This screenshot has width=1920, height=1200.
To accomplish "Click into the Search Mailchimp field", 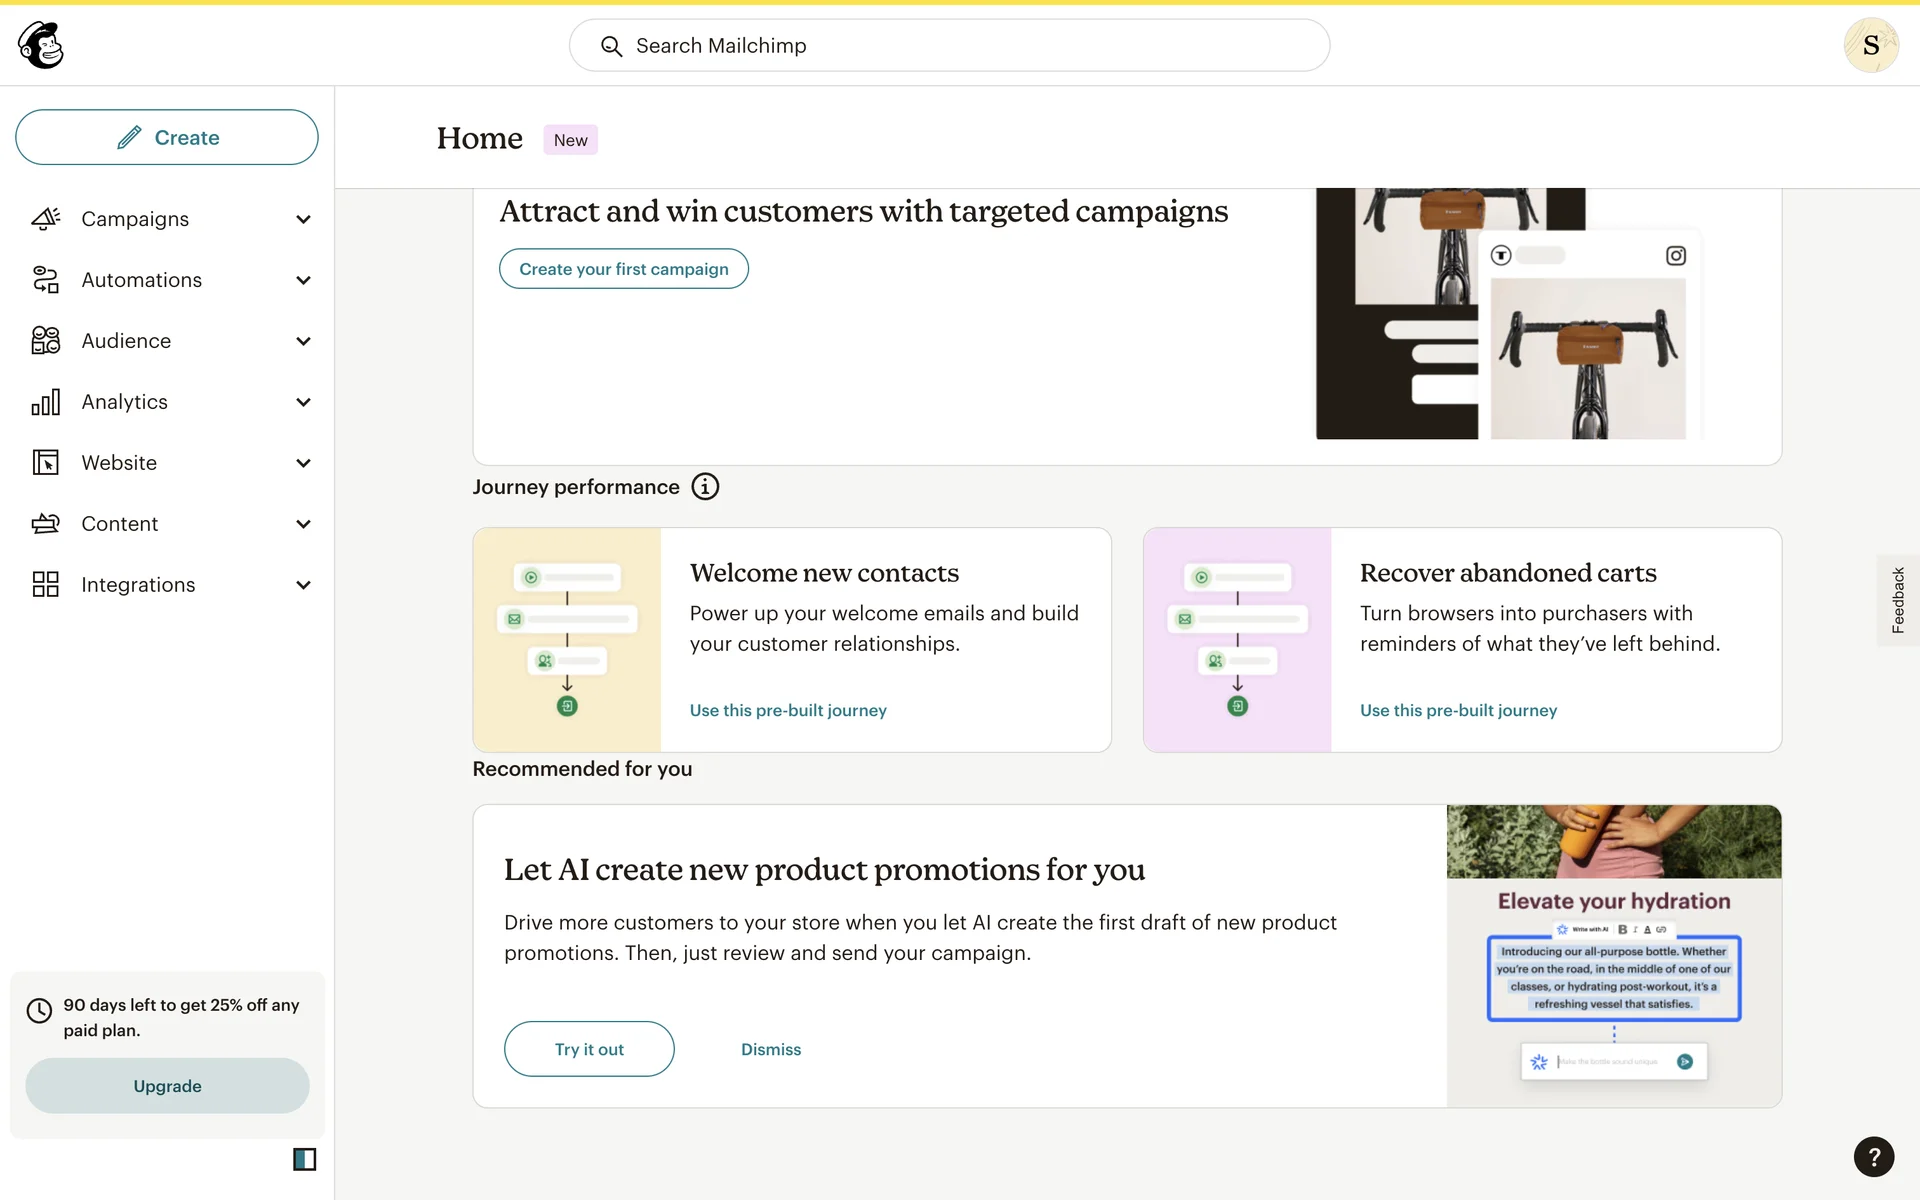I will point(948,46).
